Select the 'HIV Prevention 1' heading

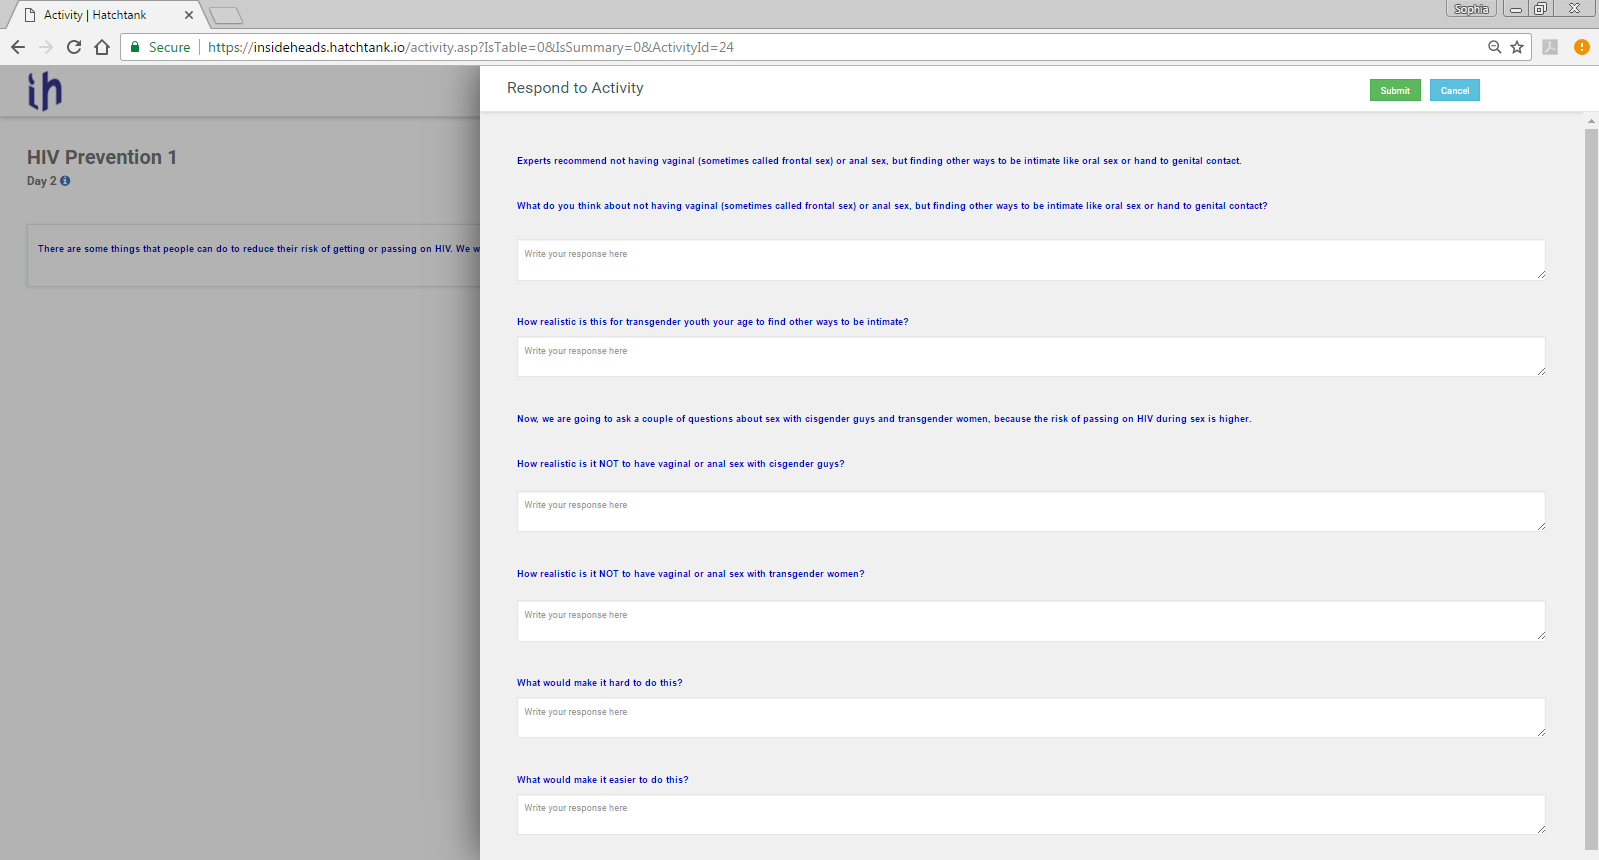pos(102,157)
